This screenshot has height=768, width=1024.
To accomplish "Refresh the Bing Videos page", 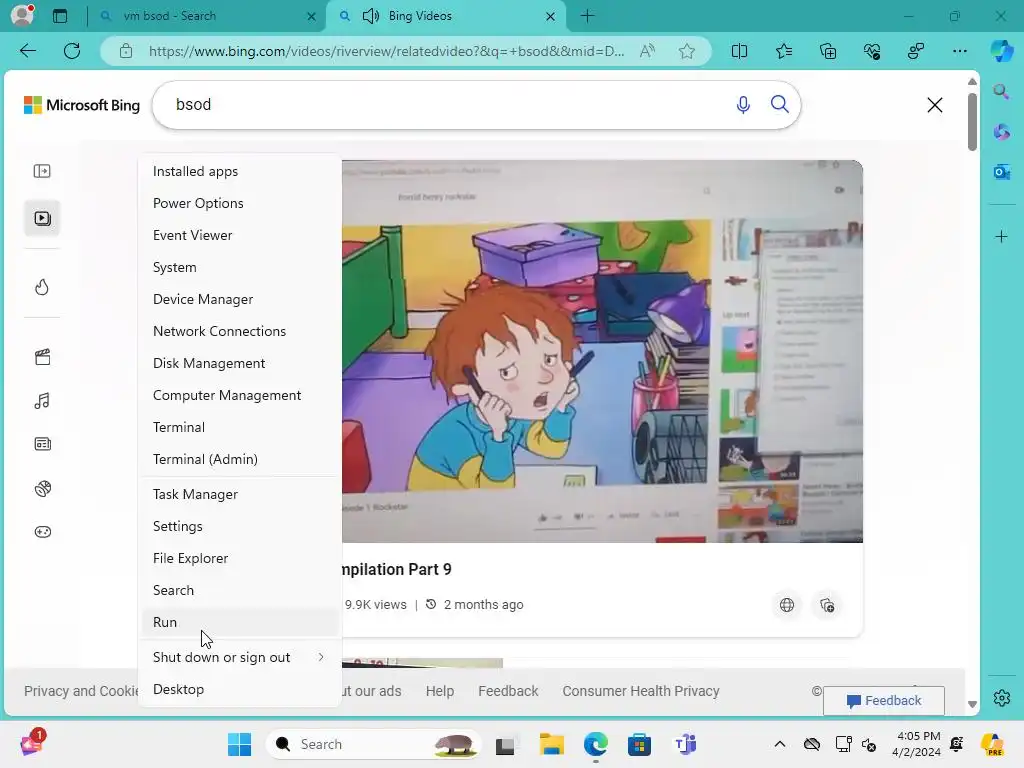I will pyautogui.click(x=72, y=51).
